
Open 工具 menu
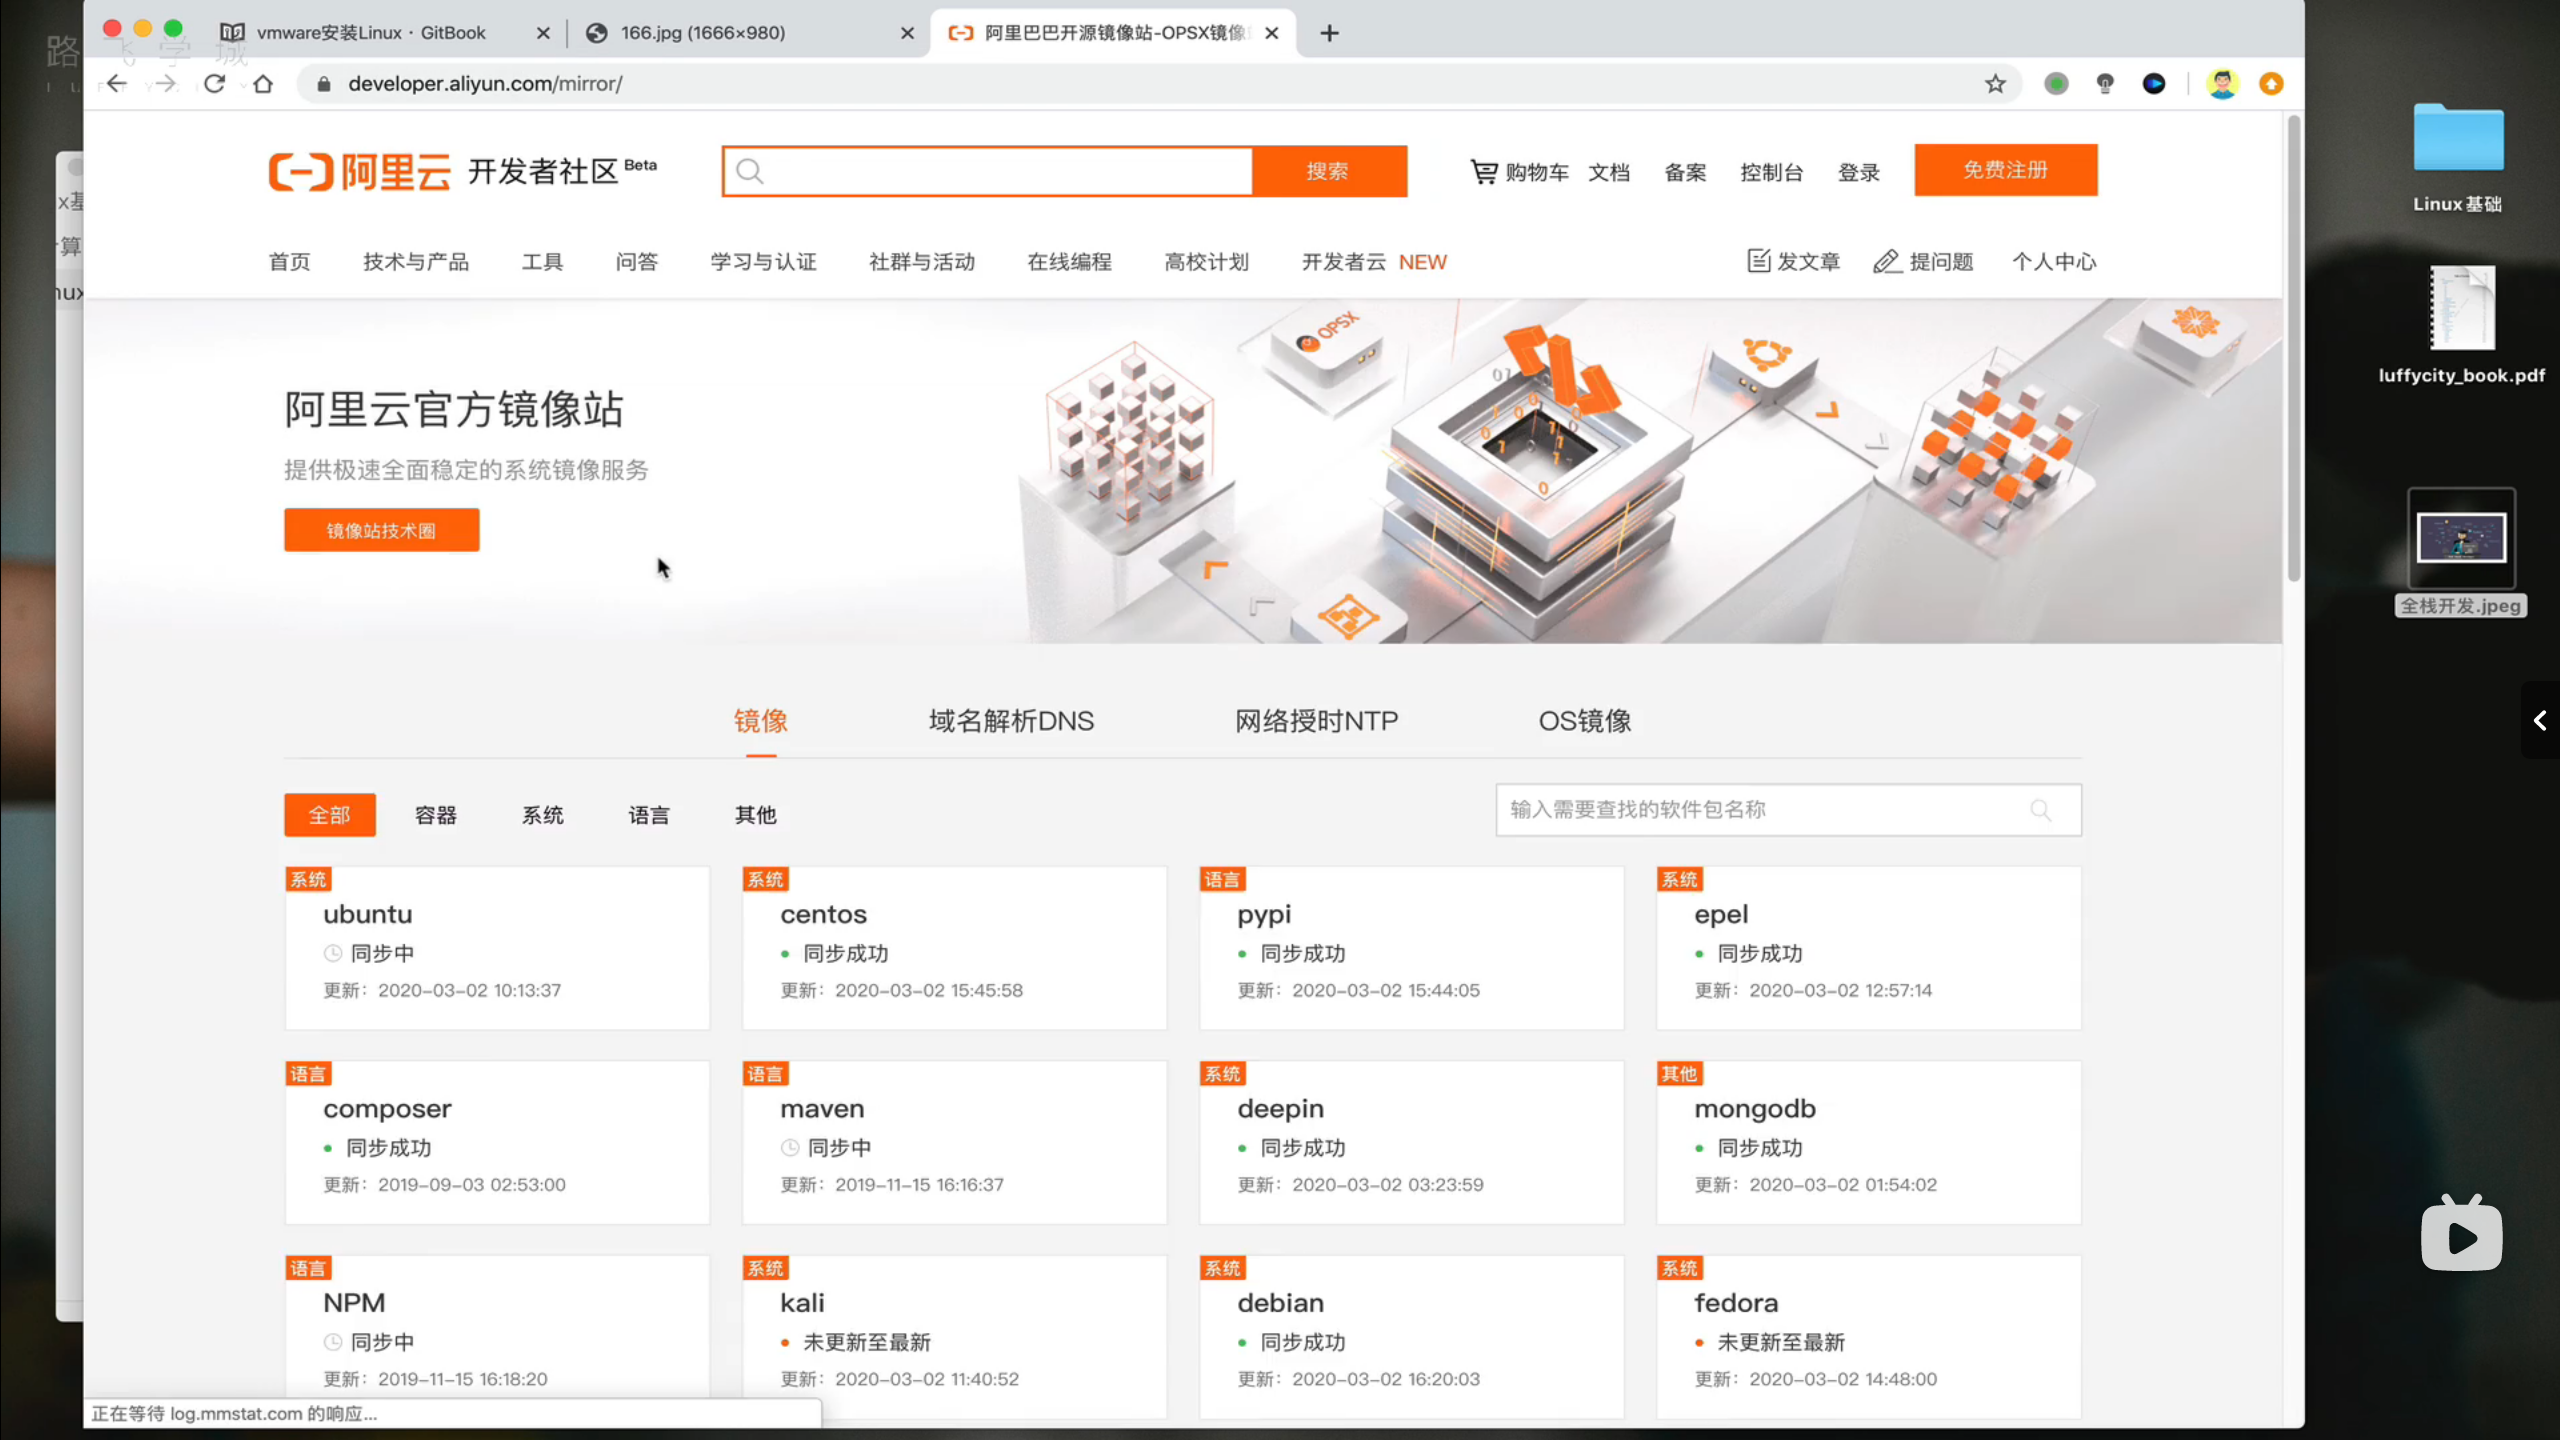543,262
